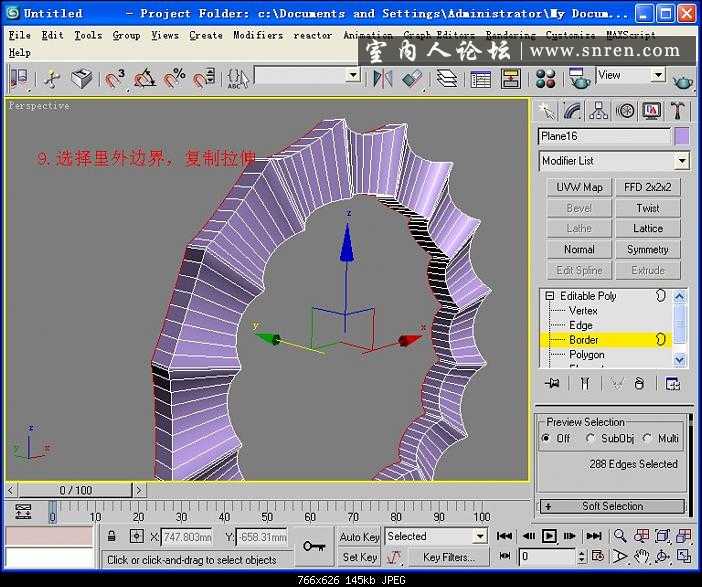The image size is (702, 587).
Task: Click the Pin Stack icon
Action: point(550,383)
